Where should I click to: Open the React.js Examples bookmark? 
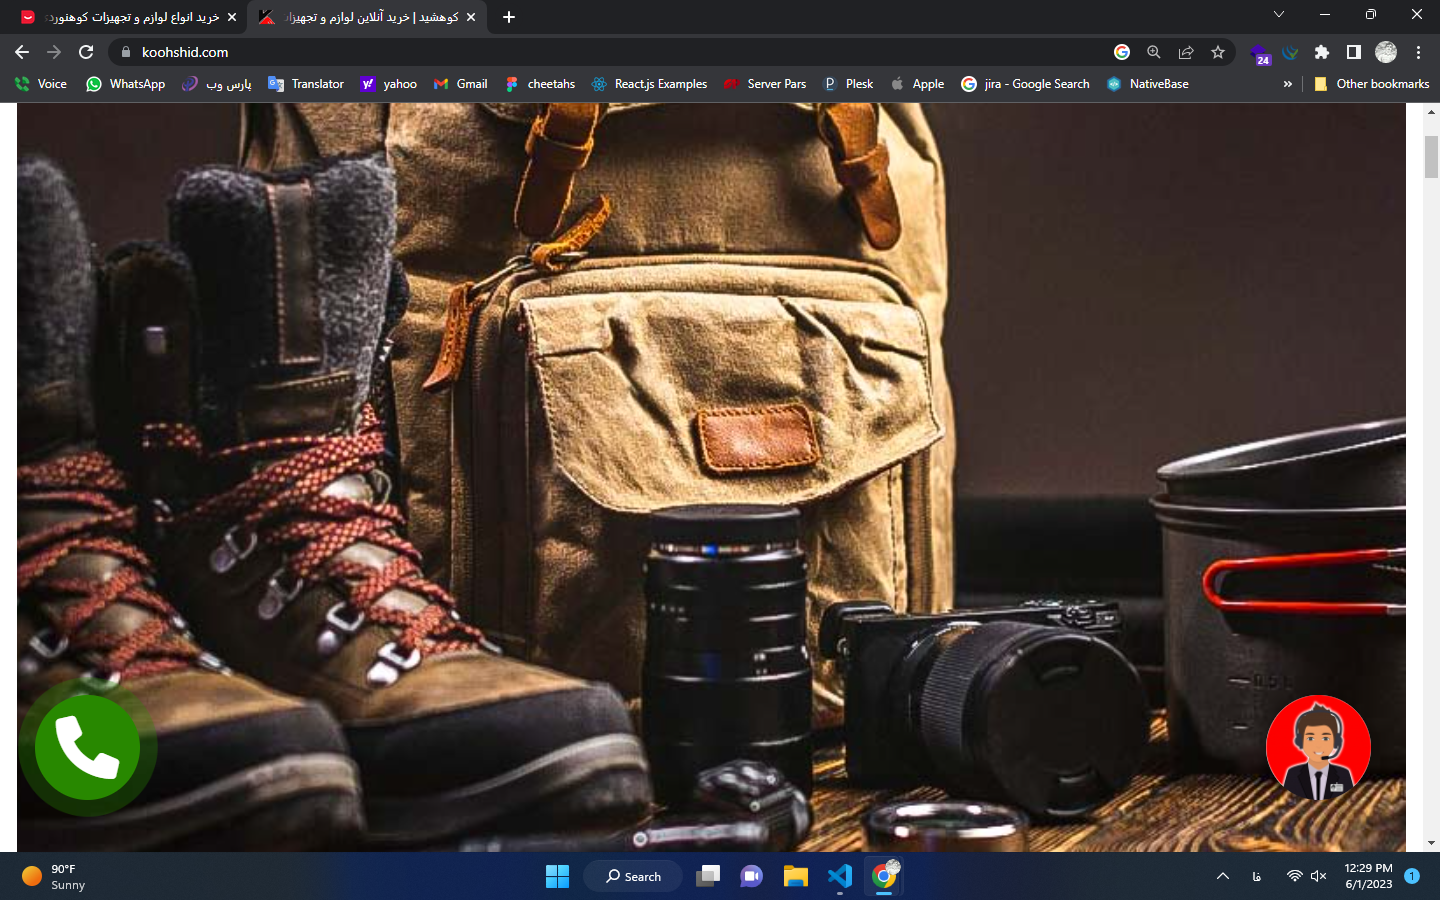coord(649,84)
